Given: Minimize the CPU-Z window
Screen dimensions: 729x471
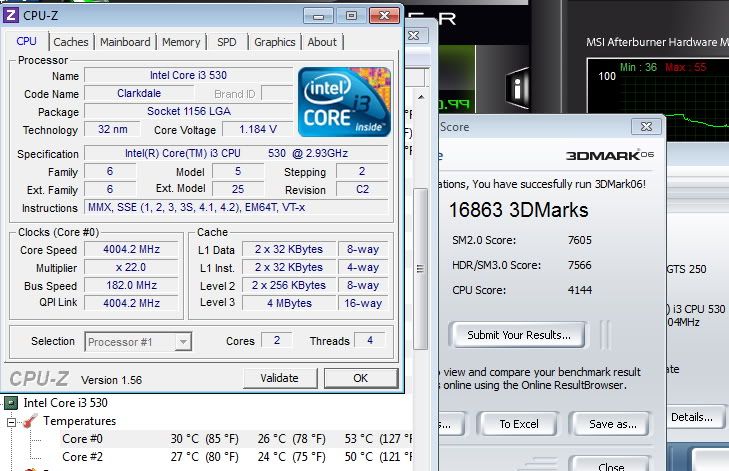Looking at the screenshot, I should click(318, 16).
